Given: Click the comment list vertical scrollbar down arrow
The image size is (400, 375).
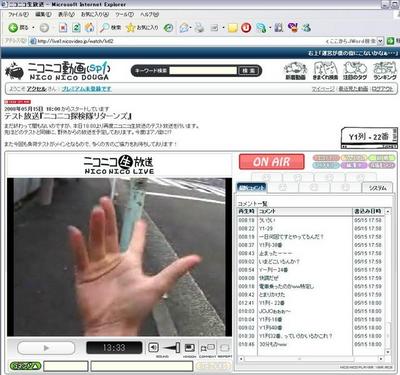Looking at the screenshot, I should click(x=388, y=352).
